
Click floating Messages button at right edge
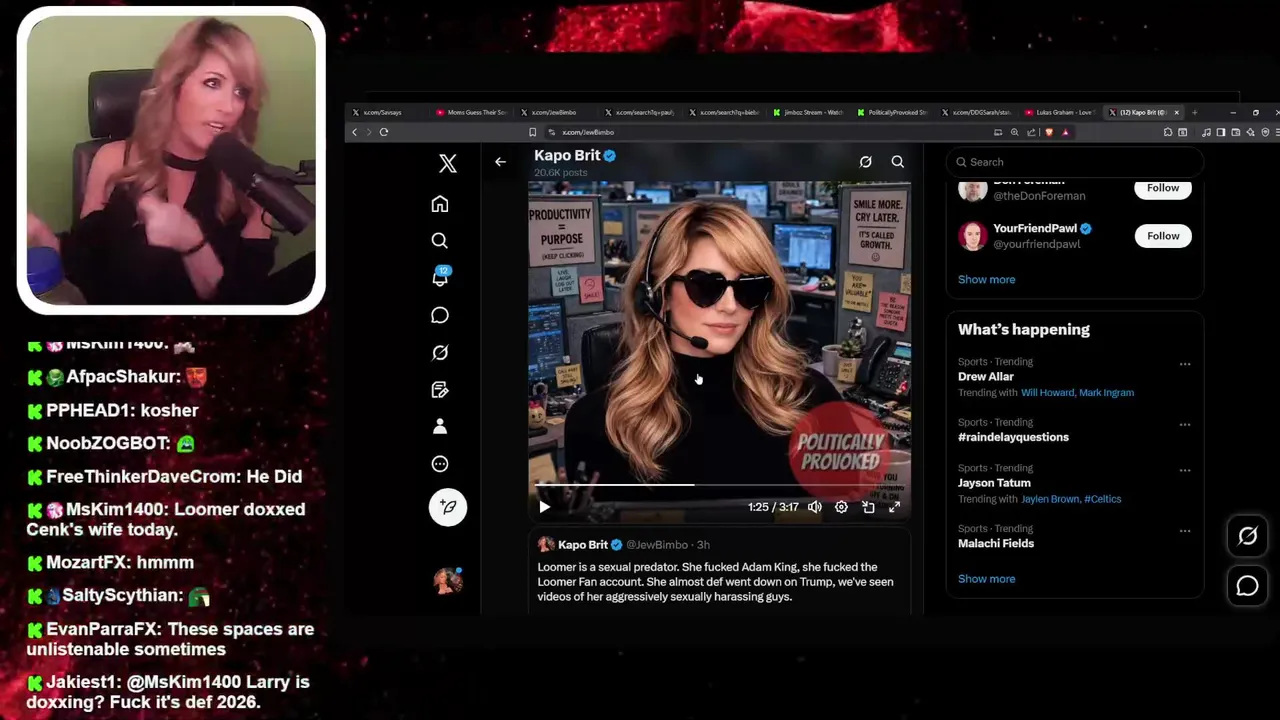coord(1247,586)
